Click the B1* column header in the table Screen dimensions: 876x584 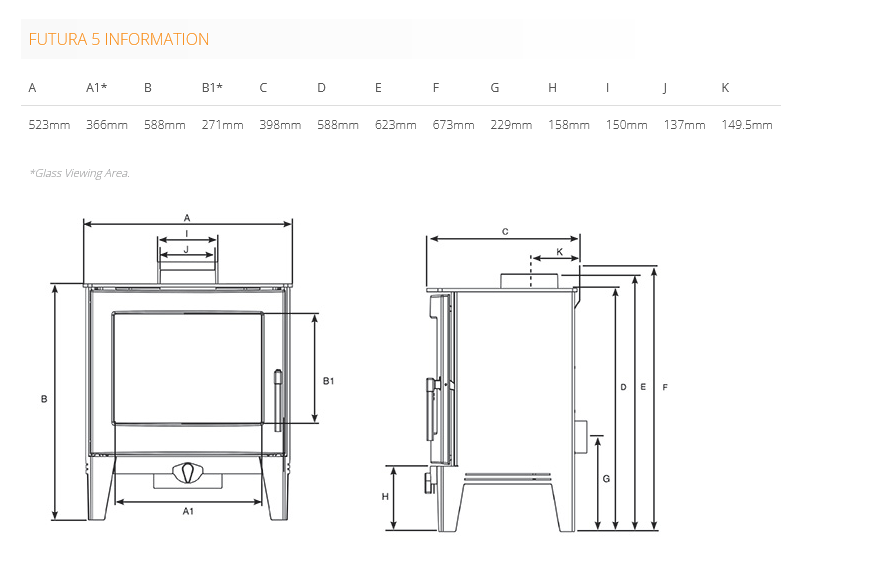tap(212, 88)
